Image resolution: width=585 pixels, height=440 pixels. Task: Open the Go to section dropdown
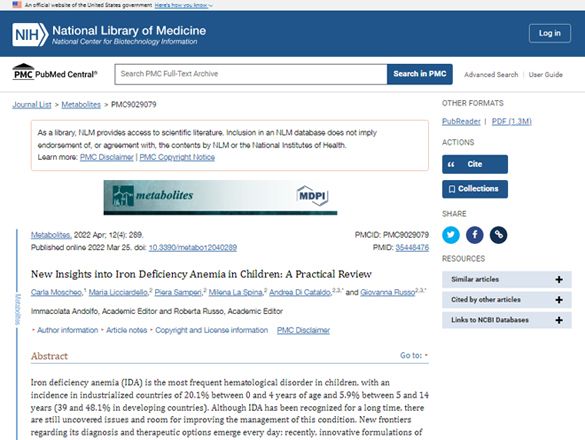414,355
